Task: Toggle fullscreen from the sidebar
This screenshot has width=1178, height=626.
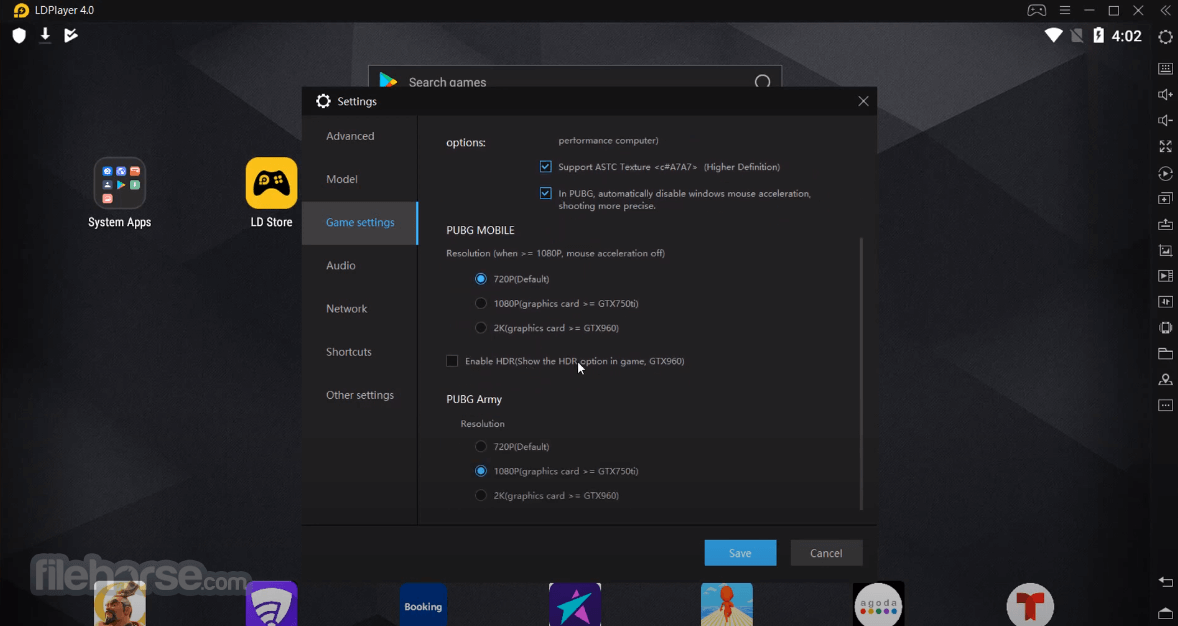Action: pyautogui.click(x=1165, y=146)
